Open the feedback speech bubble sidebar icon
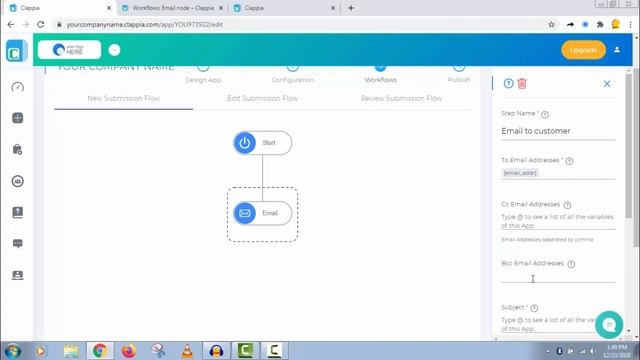Screen dimensions: 640x360 18,244
